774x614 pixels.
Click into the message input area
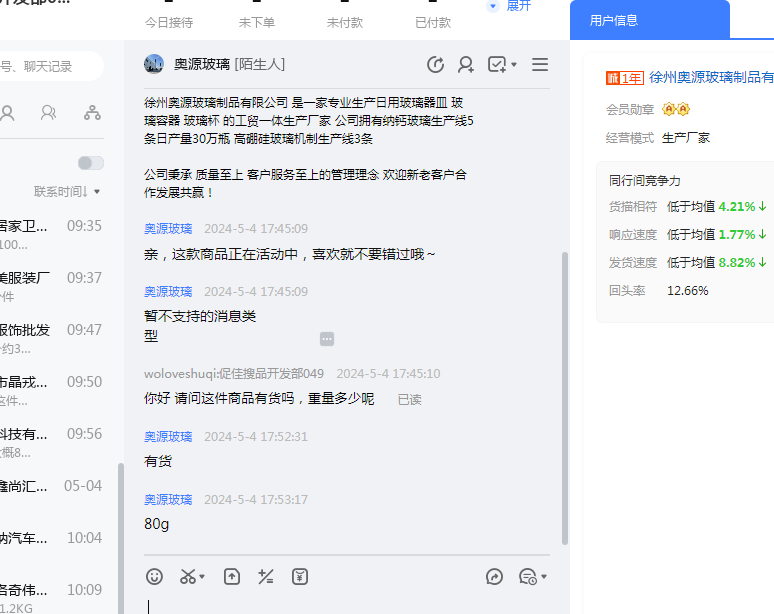tap(340, 604)
